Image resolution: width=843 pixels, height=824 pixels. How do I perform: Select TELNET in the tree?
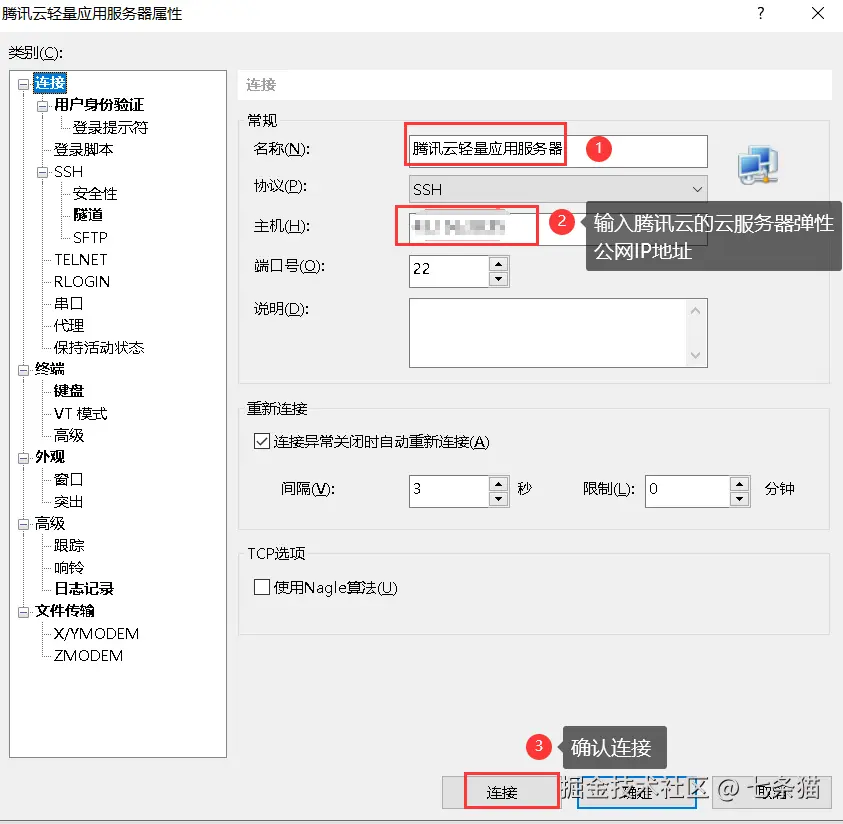81,260
